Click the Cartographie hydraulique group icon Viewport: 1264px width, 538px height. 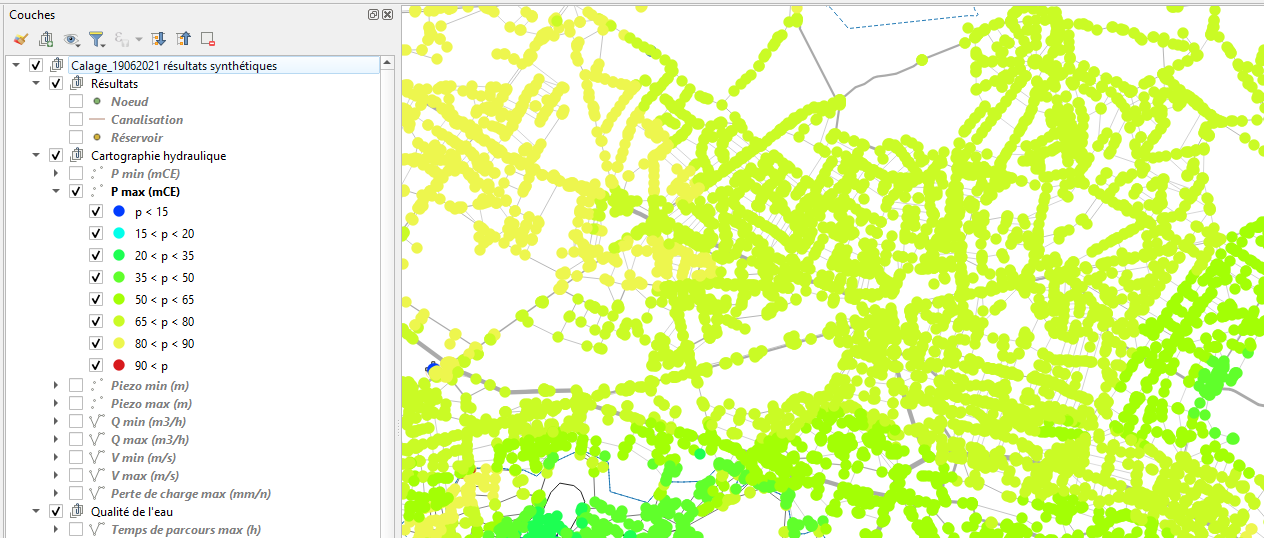pyautogui.click(x=76, y=156)
